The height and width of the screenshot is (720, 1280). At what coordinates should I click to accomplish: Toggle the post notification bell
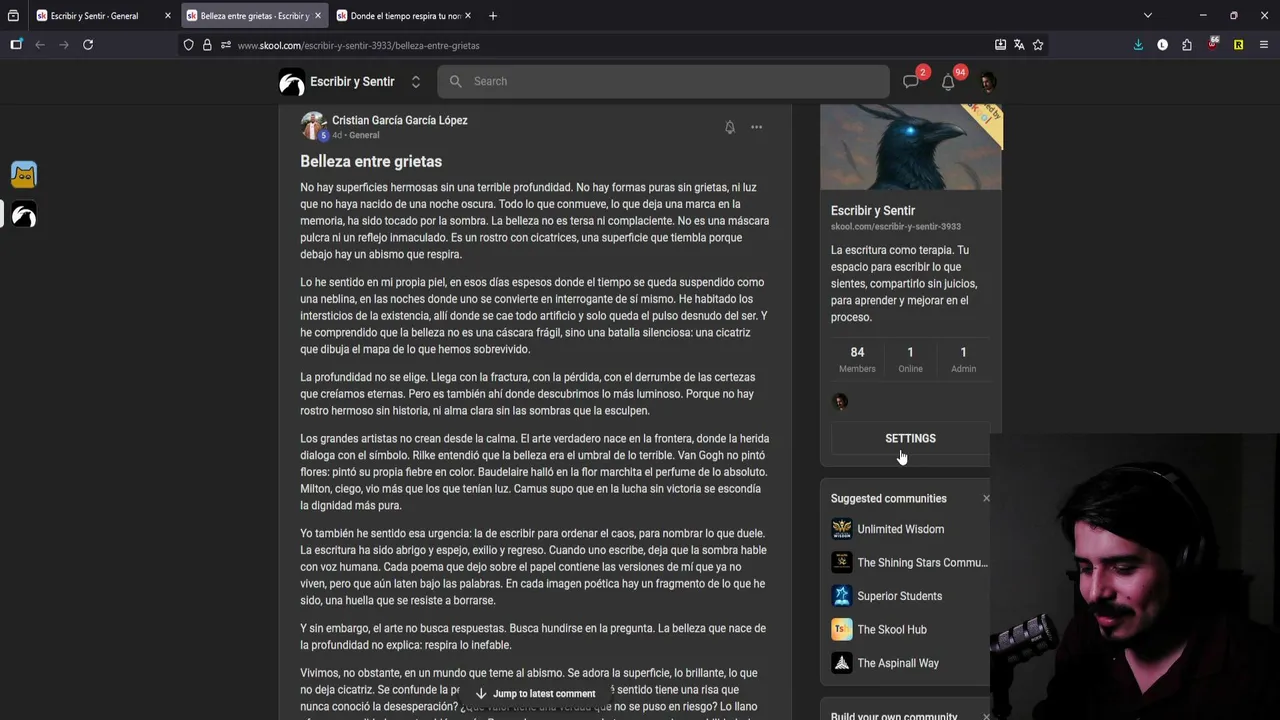click(730, 127)
